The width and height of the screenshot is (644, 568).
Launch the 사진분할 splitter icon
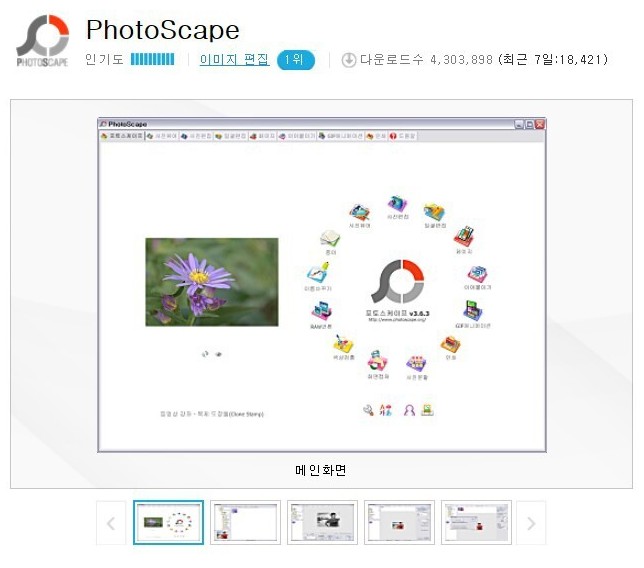click(416, 363)
